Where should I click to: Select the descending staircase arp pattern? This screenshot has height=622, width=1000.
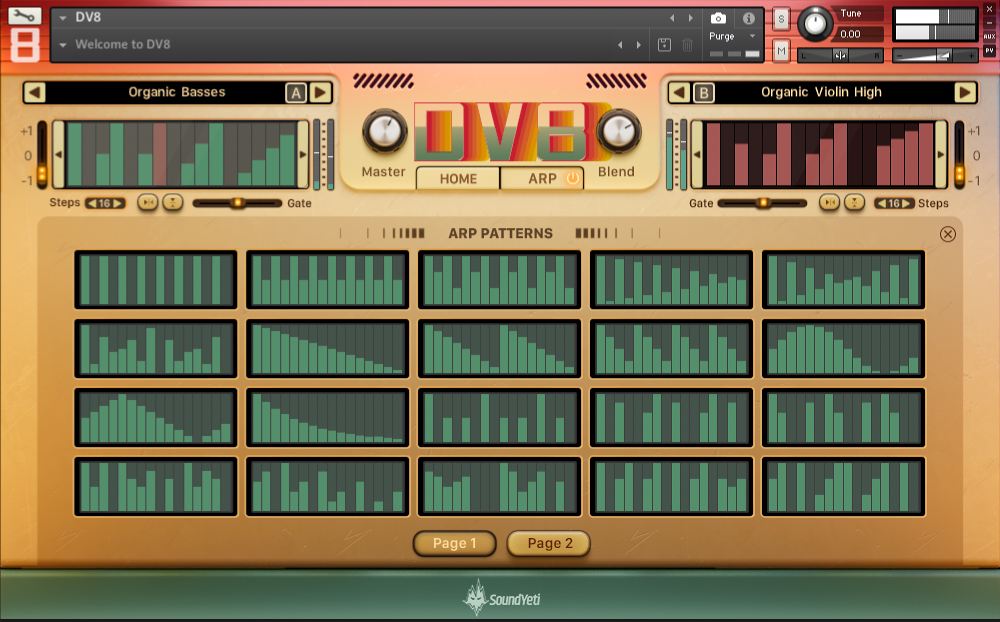(x=328, y=347)
